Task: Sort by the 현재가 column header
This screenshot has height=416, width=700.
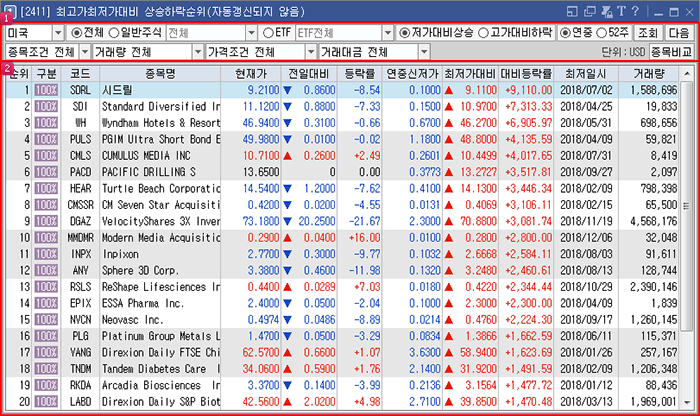Action: click(x=251, y=74)
